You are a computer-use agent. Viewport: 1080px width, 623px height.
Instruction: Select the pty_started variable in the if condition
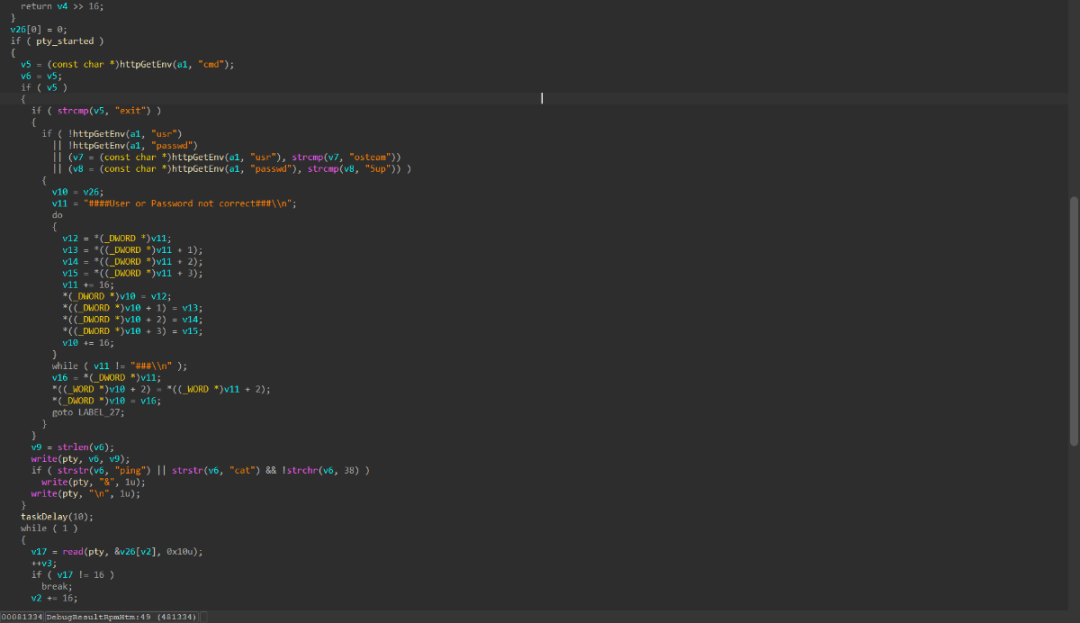[x=65, y=41]
